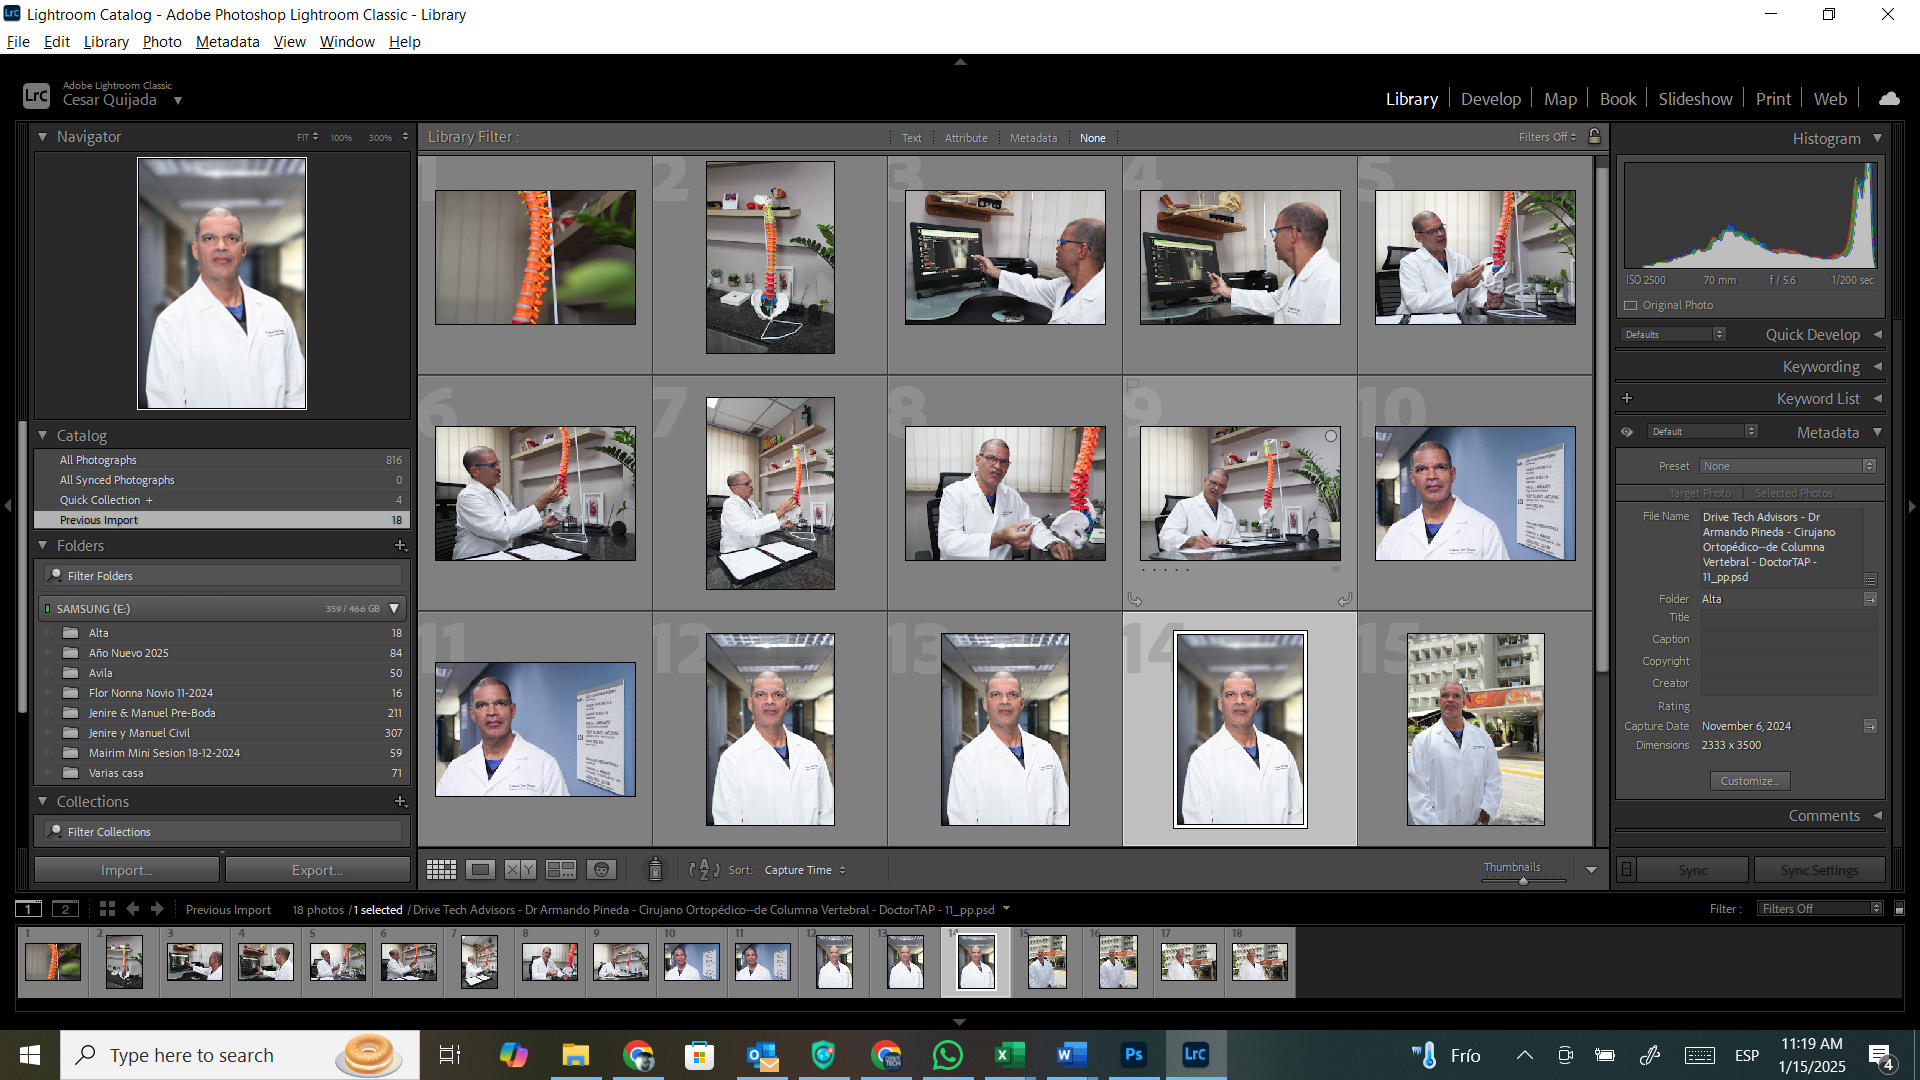1920x1080 pixels.
Task: Collapse the Catalog panel triangle
Action: pyautogui.click(x=43, y=436)
